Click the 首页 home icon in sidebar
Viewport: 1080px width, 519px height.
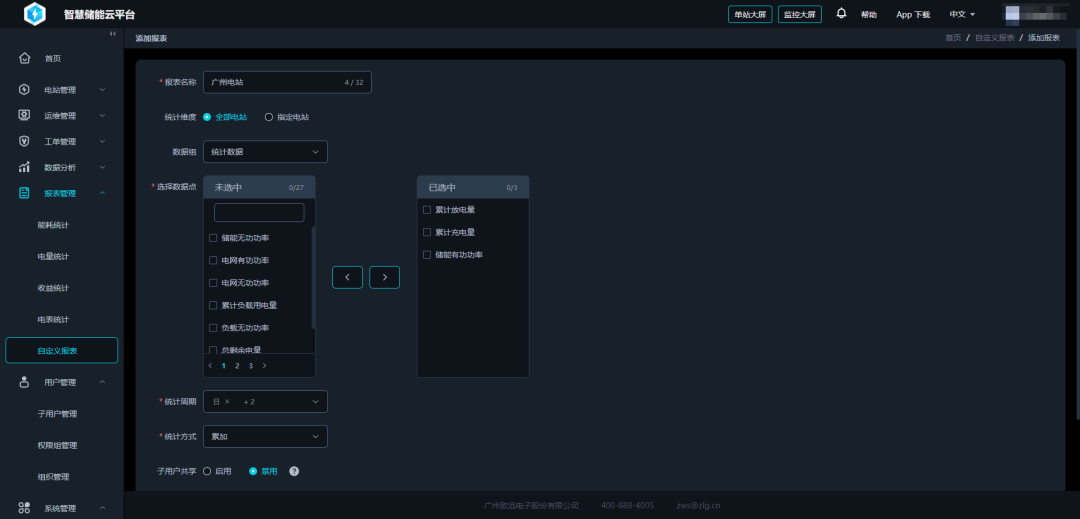pos(24,58)
